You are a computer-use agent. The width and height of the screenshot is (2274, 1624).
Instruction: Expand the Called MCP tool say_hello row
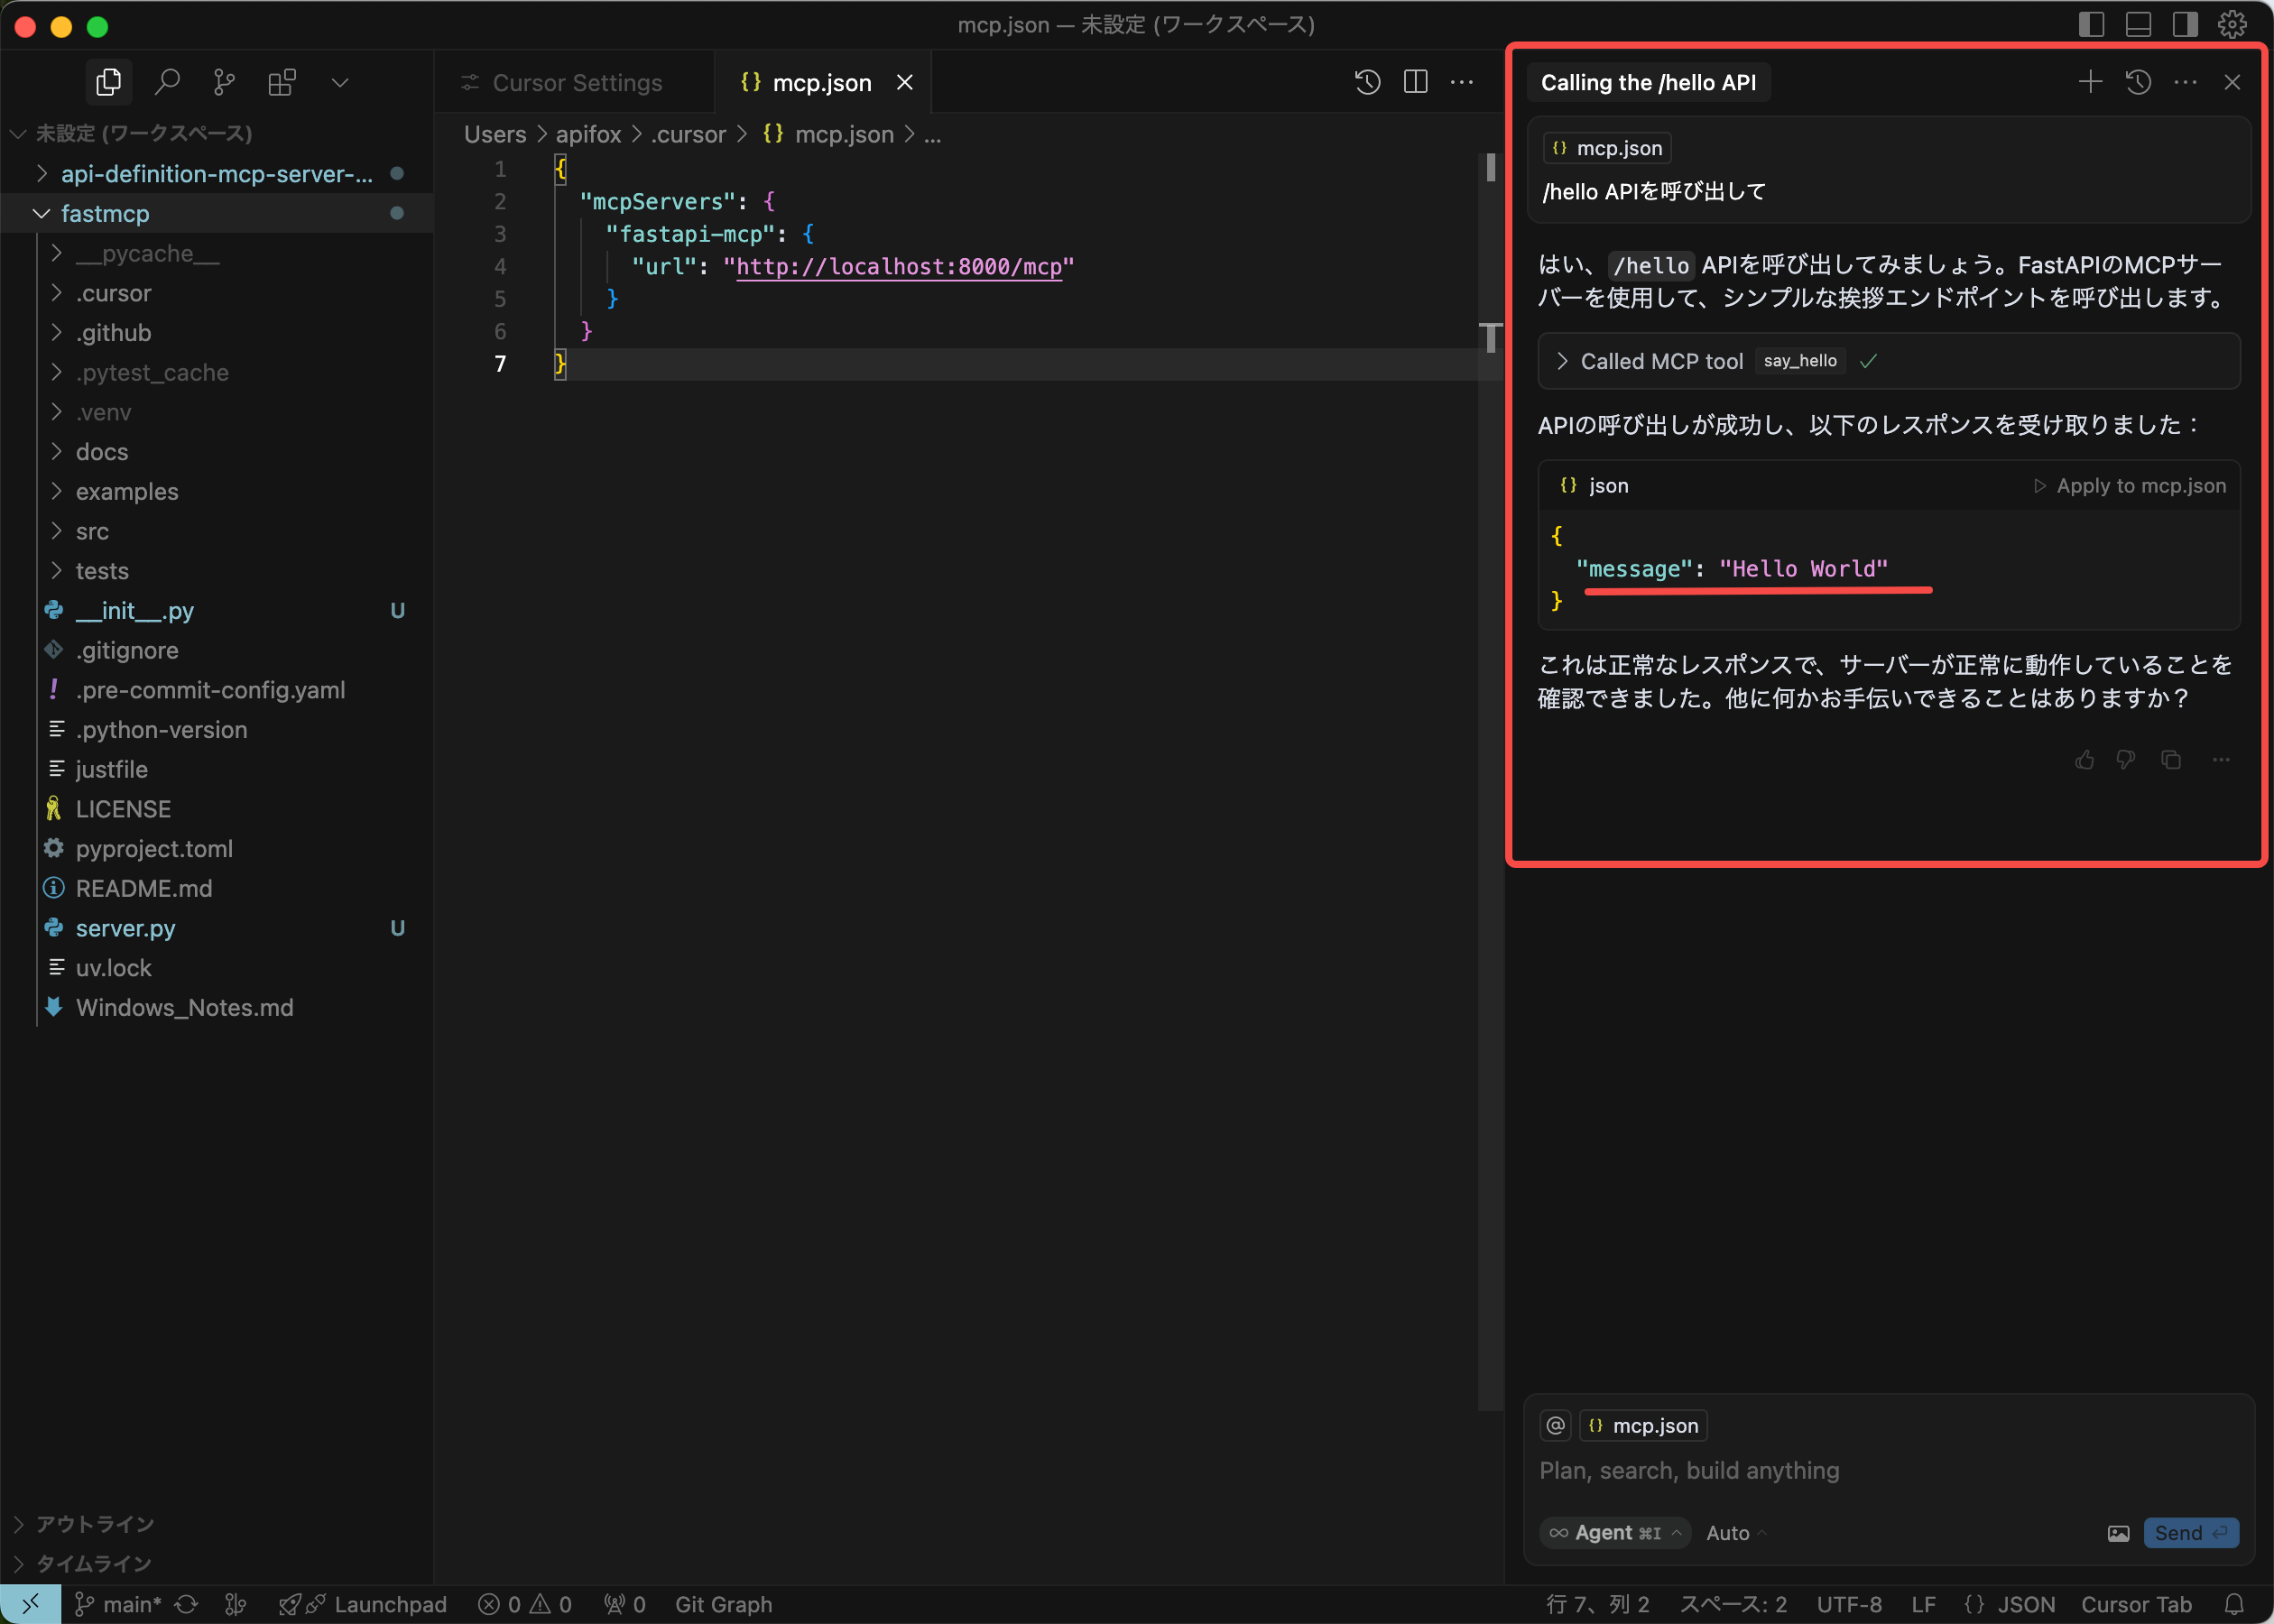(1662, 361)
